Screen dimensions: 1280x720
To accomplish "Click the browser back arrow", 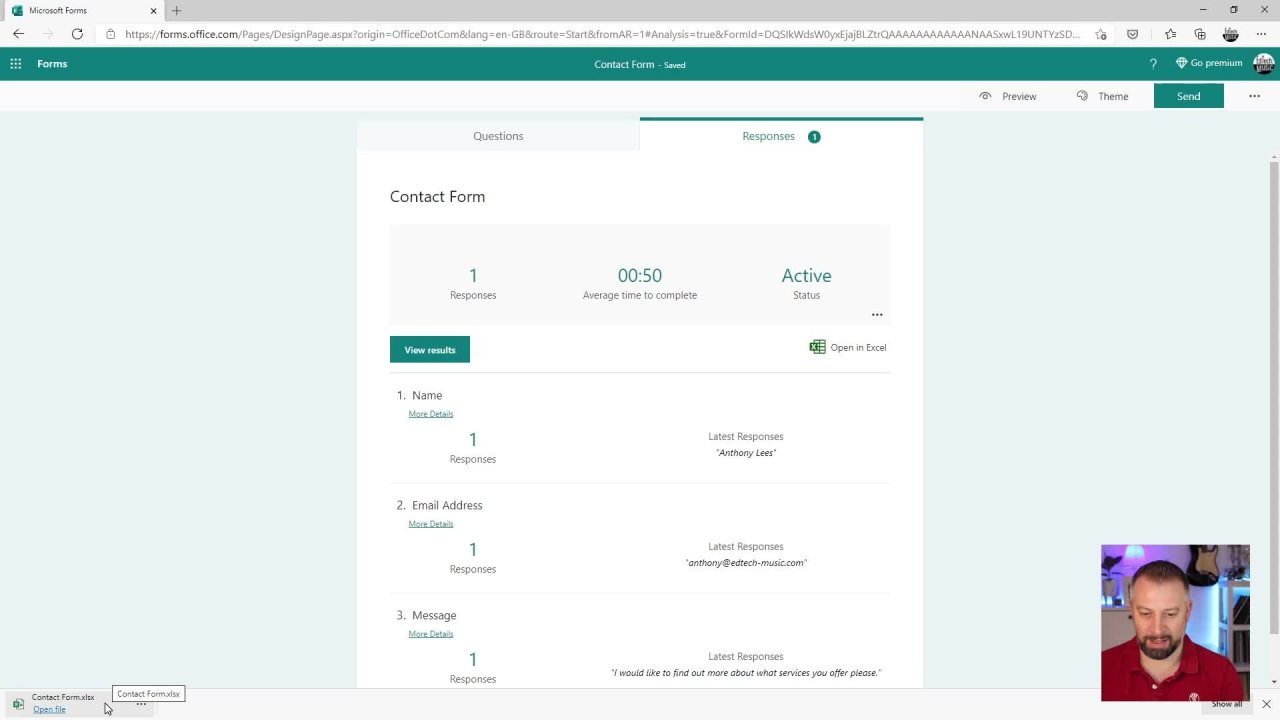I will [18, 34].
